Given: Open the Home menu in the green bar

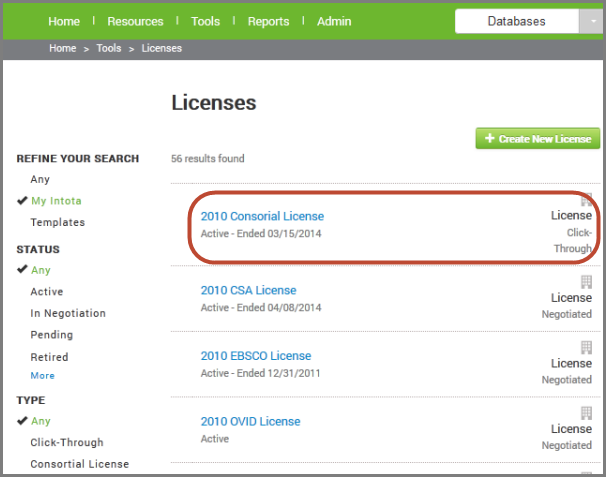Looking at the screenshot, I should tap(64, 21).
